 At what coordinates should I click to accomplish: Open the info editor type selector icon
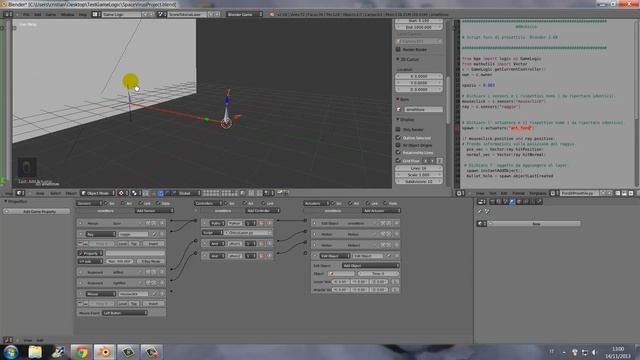8,14
